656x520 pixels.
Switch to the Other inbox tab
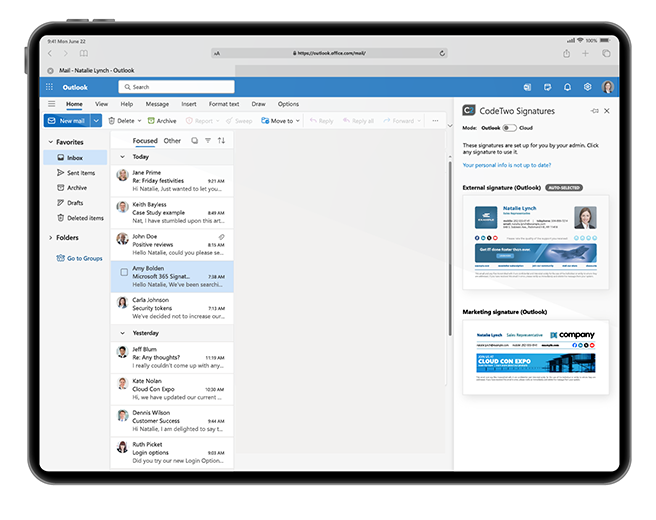coord(172,141)
